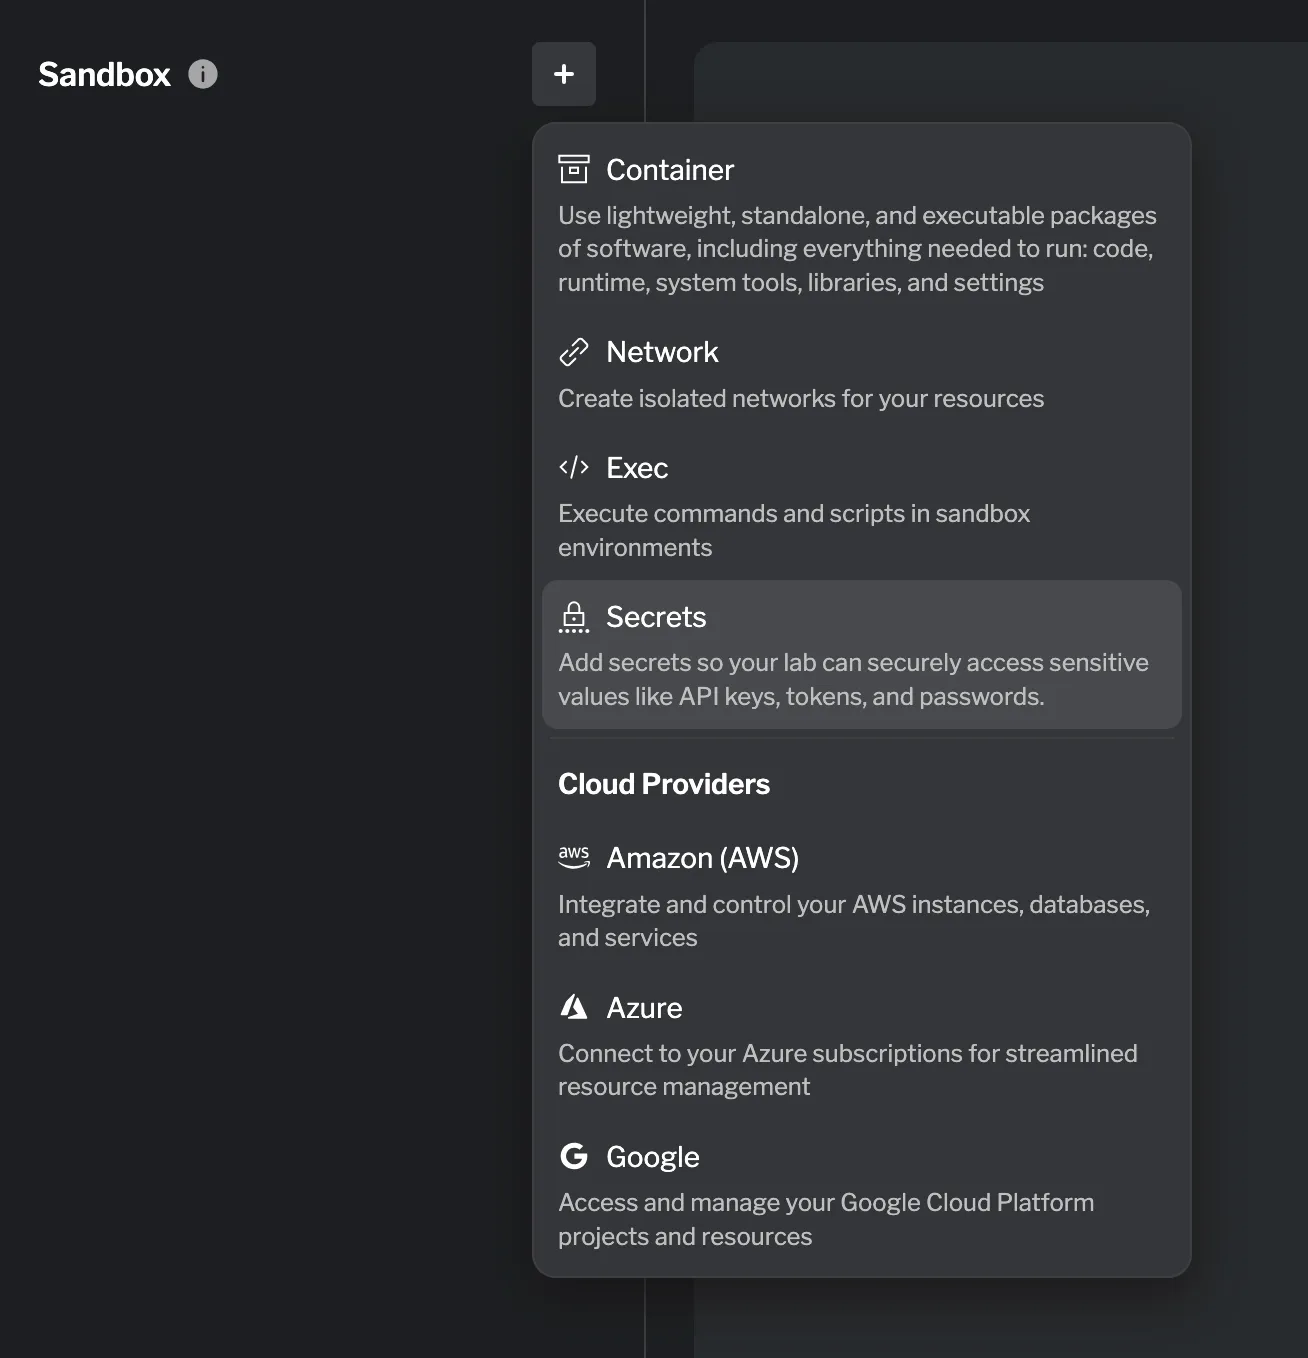This screenshot has width=1308, height=1358.
Task: Click the Exec code brackets icon
Action: pyautogui.click(x=574, y=467)
